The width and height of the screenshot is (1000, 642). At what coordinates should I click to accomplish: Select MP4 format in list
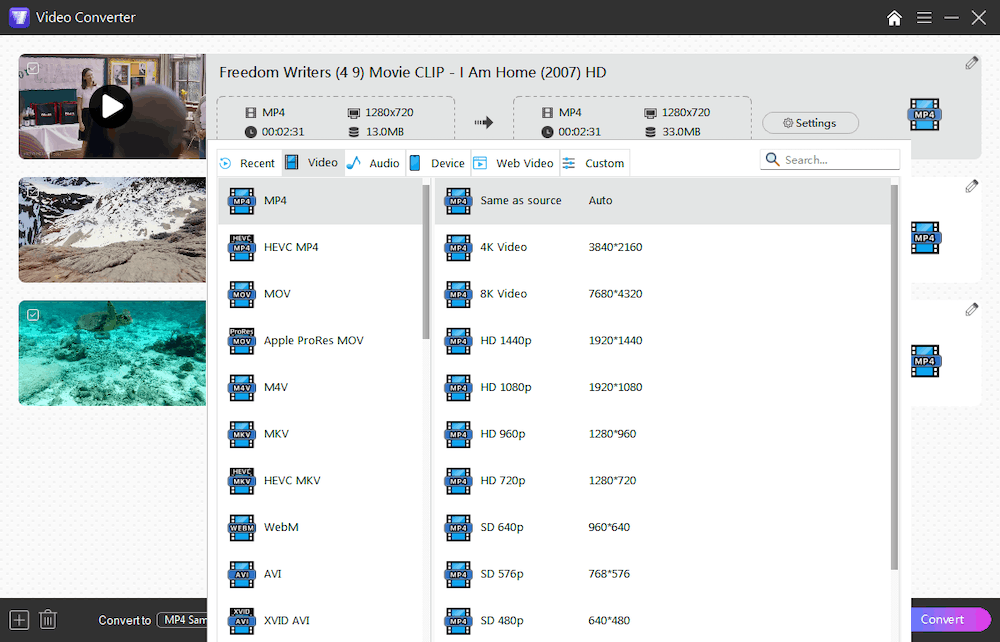[x=320, y=201]
